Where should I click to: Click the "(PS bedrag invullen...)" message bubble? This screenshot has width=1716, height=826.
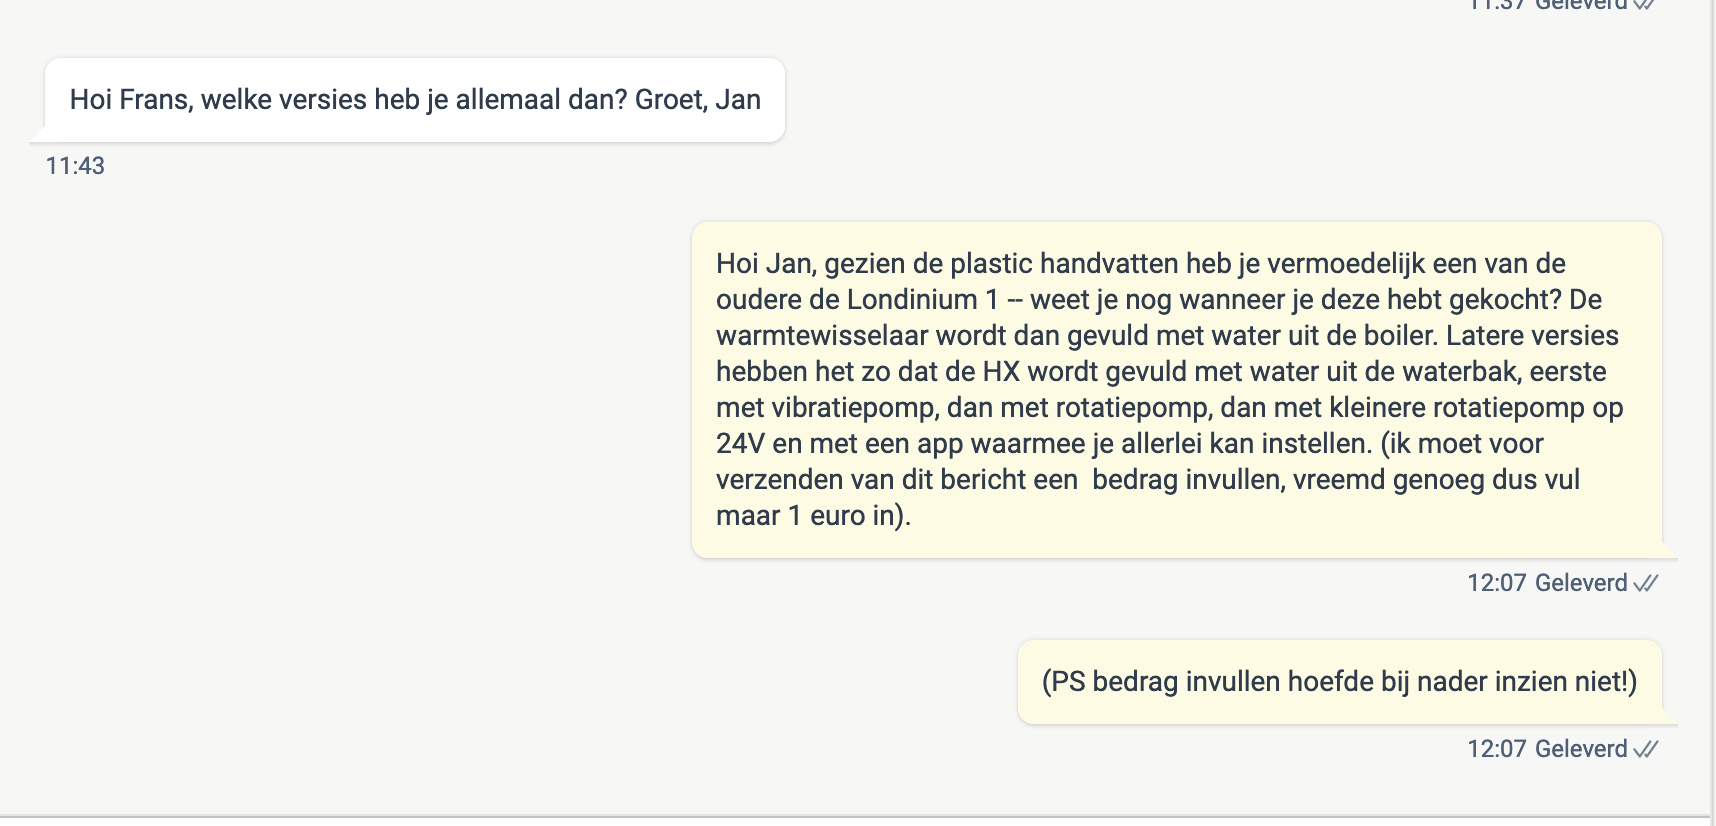tap(1339, 682)
